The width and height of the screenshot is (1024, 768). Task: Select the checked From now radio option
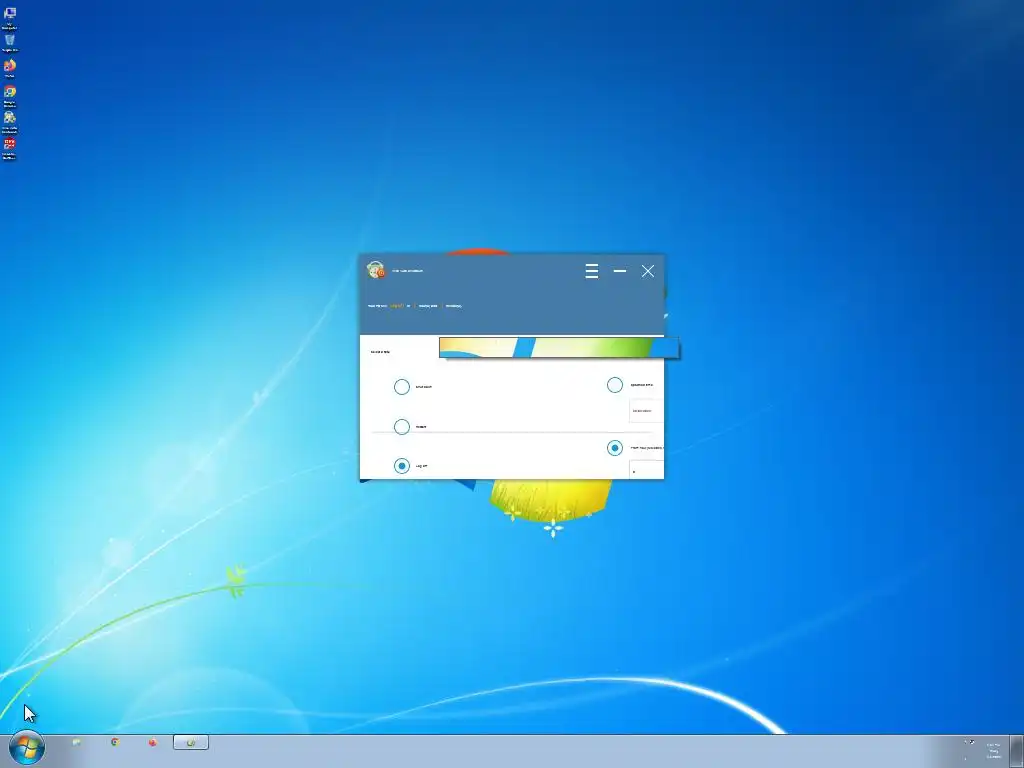[615, 448]
